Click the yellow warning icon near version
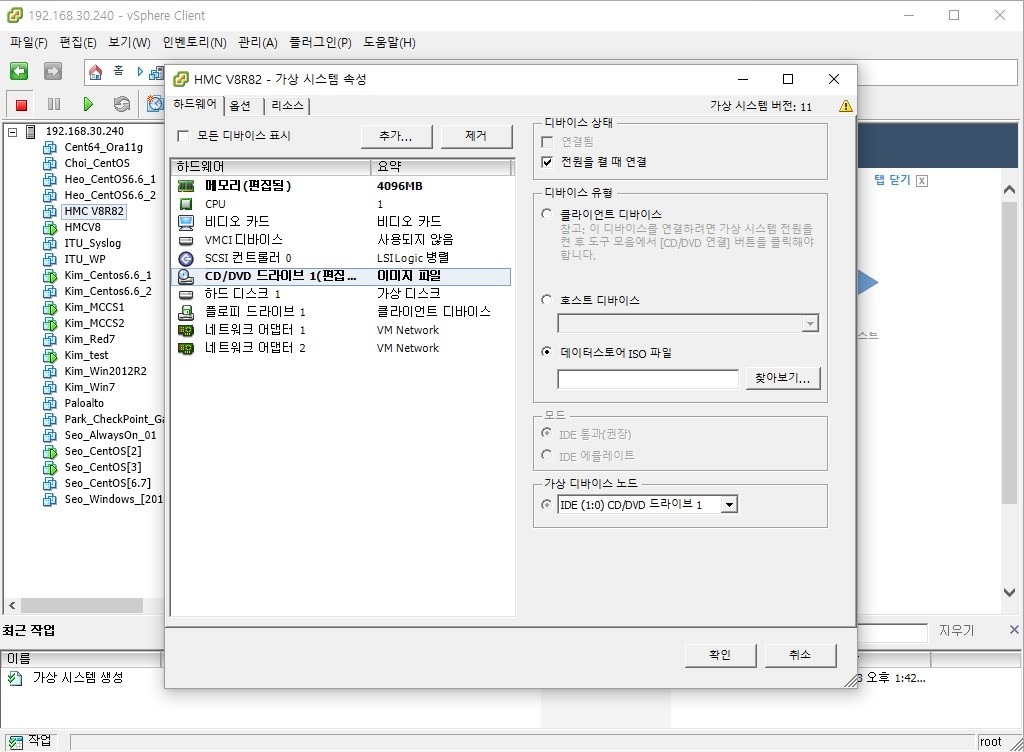This screenshot has width=1024, height=752. [x=846, y=106]
